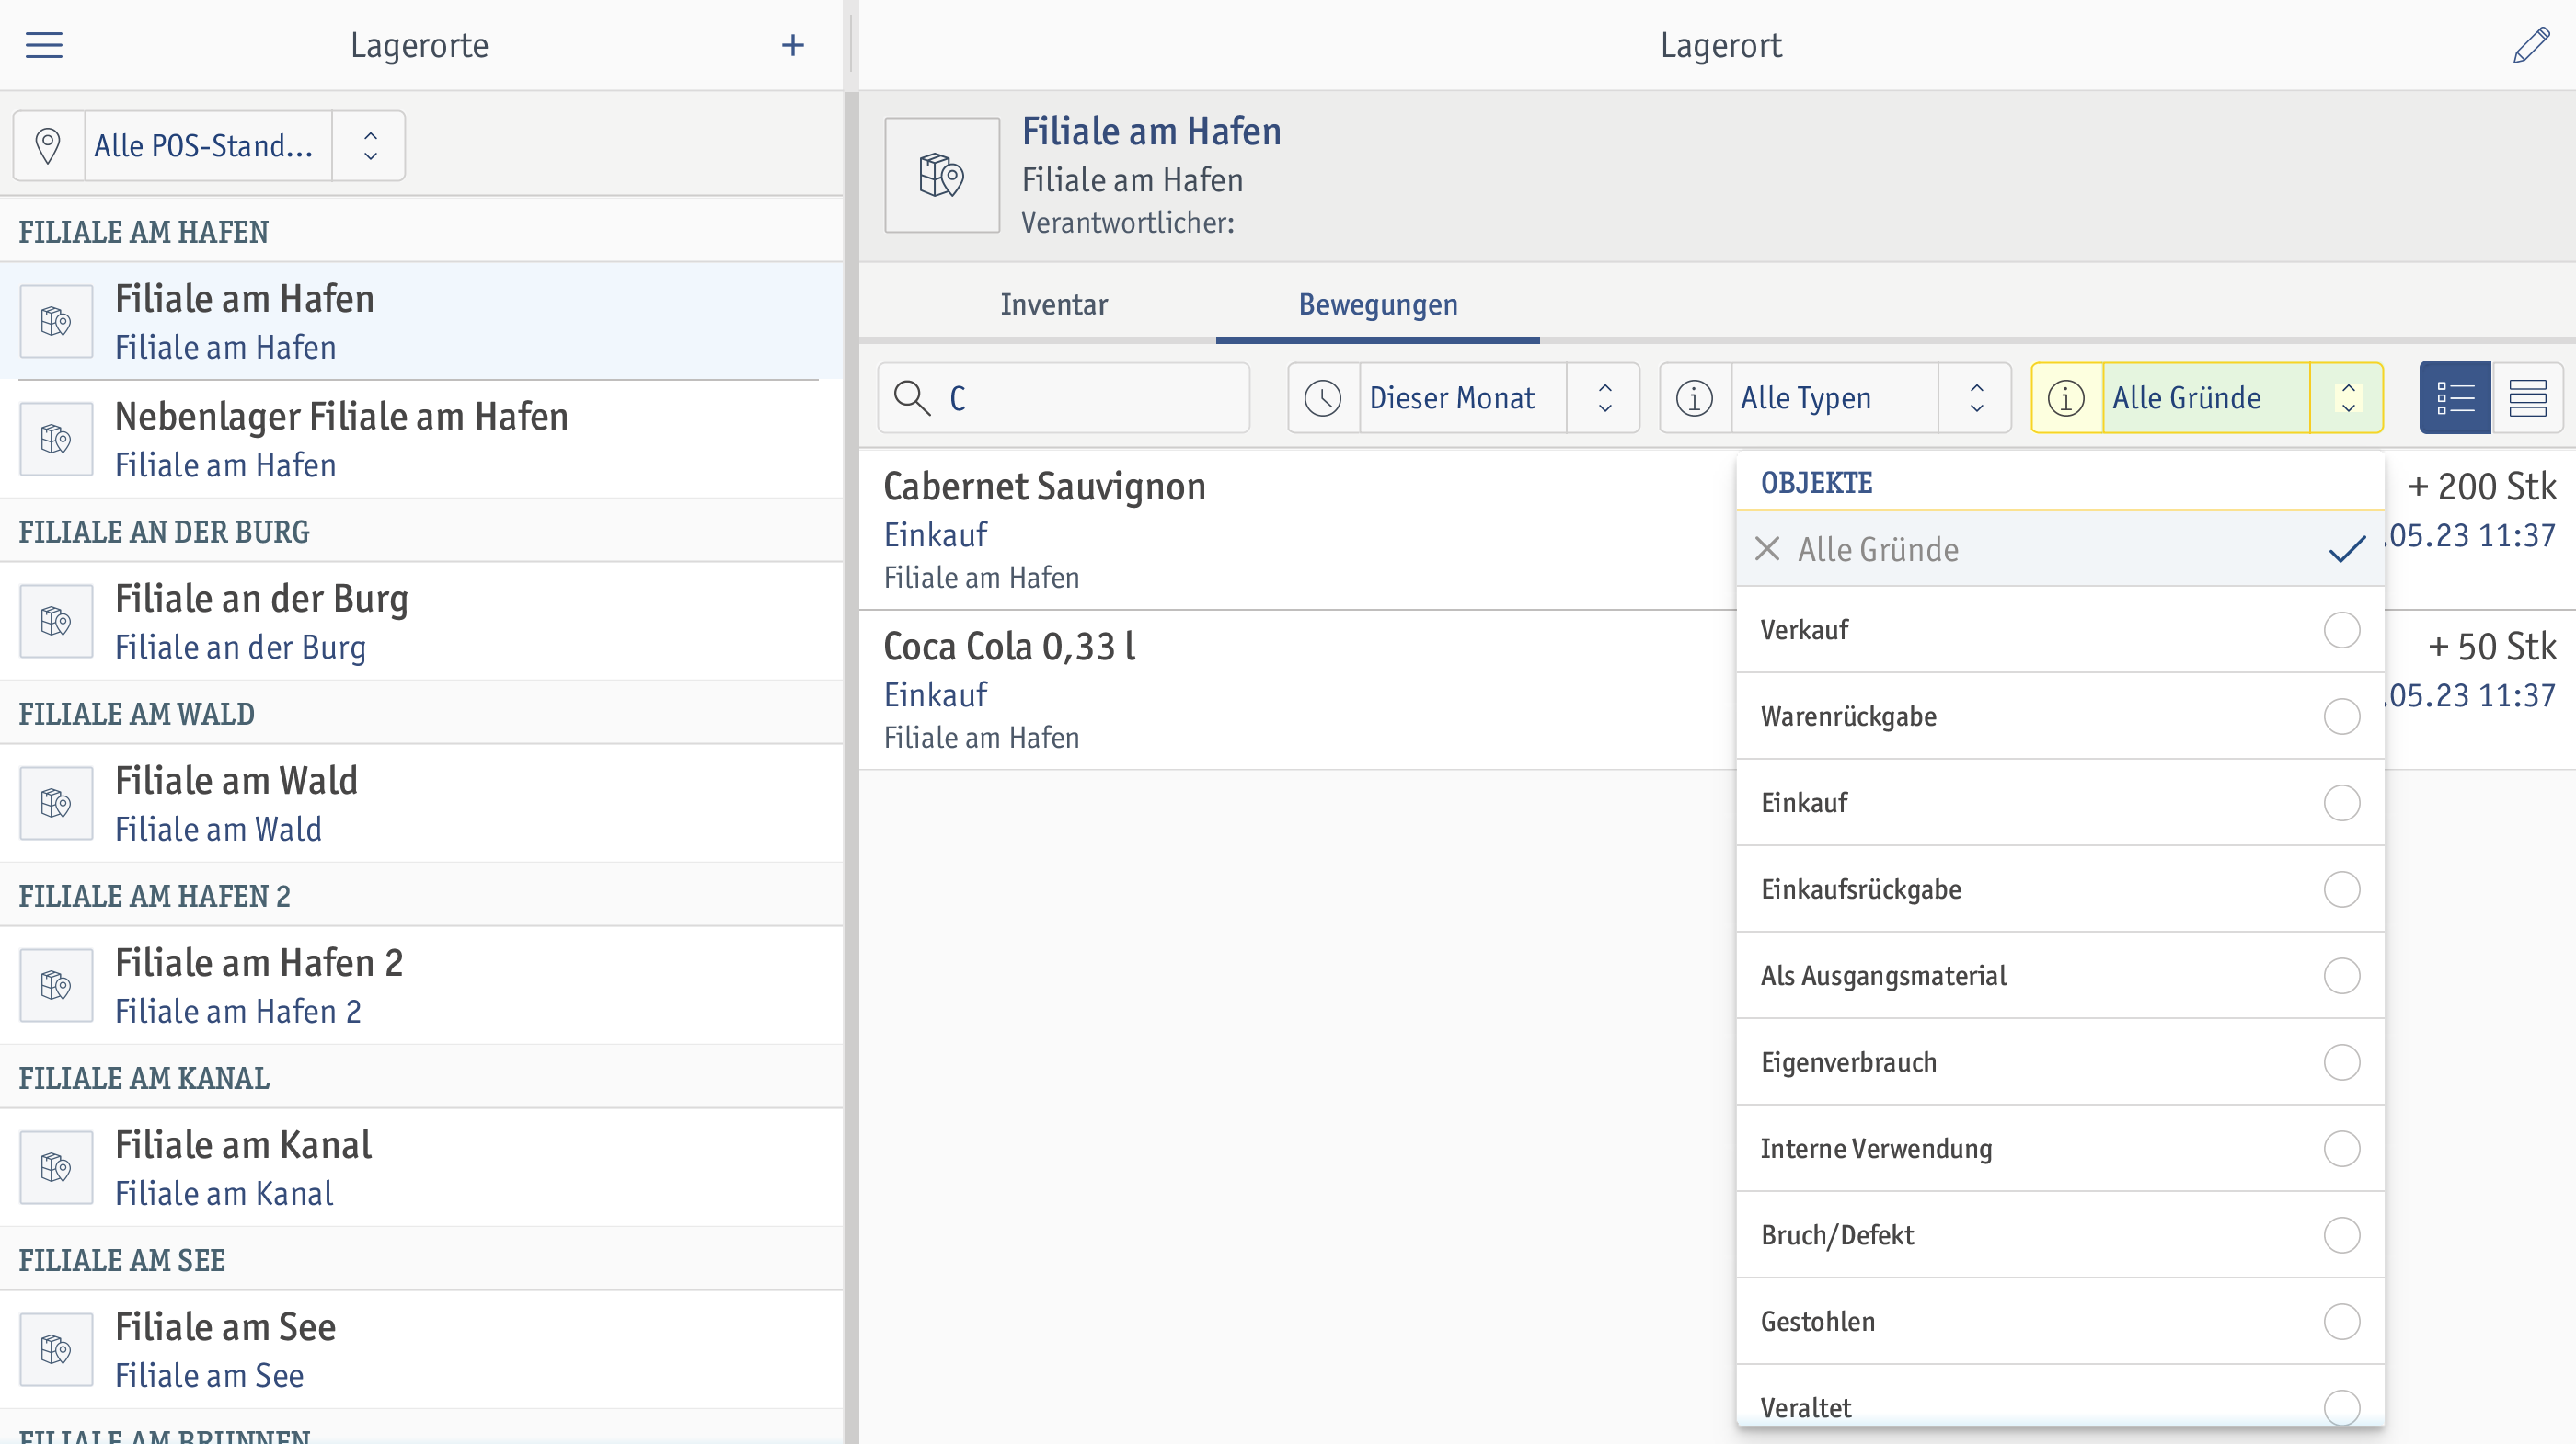Select Filiale am Hafen storage location
This screenshot has width=2576, height=1444.
pos(421,321)
